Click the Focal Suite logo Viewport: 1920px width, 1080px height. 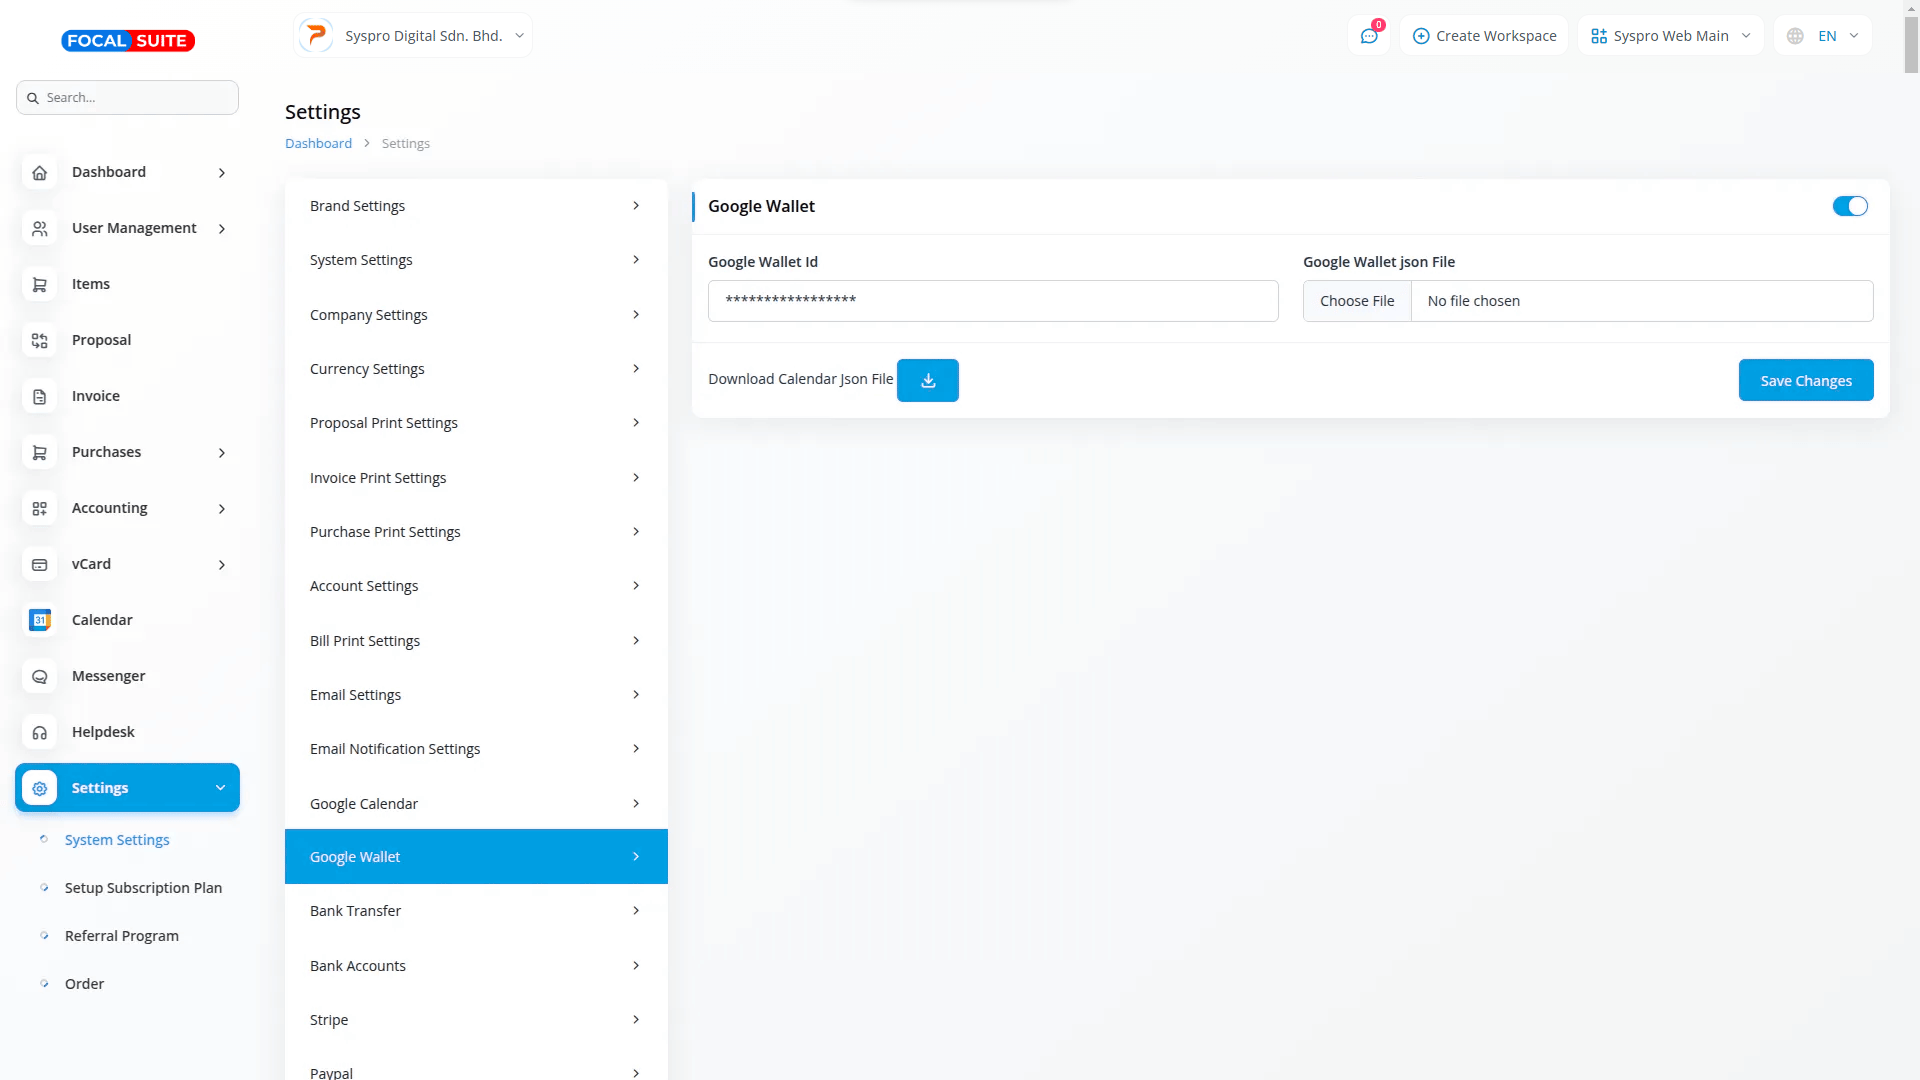point(128,40)
